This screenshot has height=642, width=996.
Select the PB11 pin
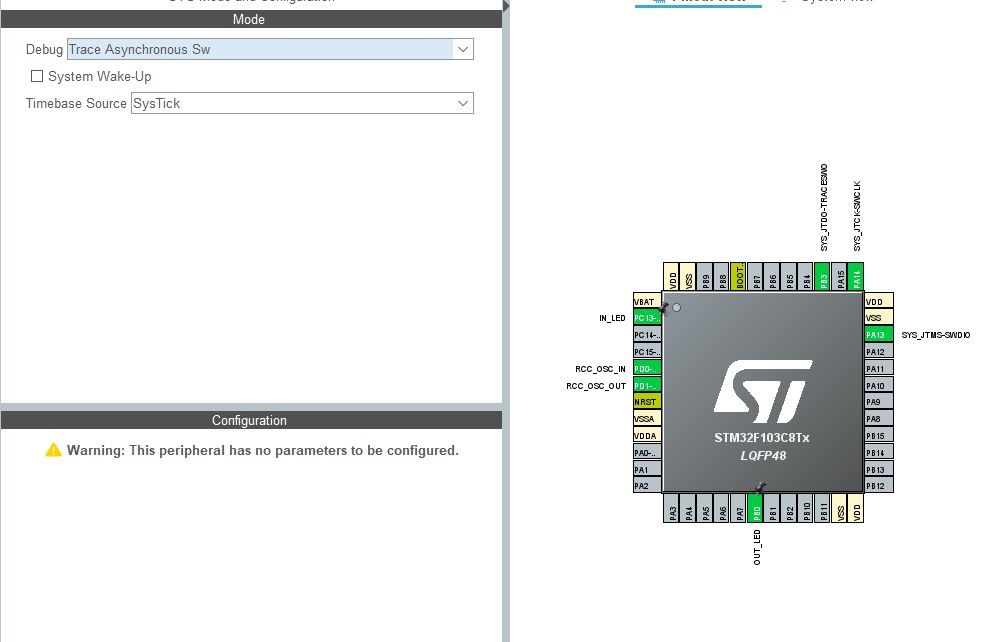point(823,509)
